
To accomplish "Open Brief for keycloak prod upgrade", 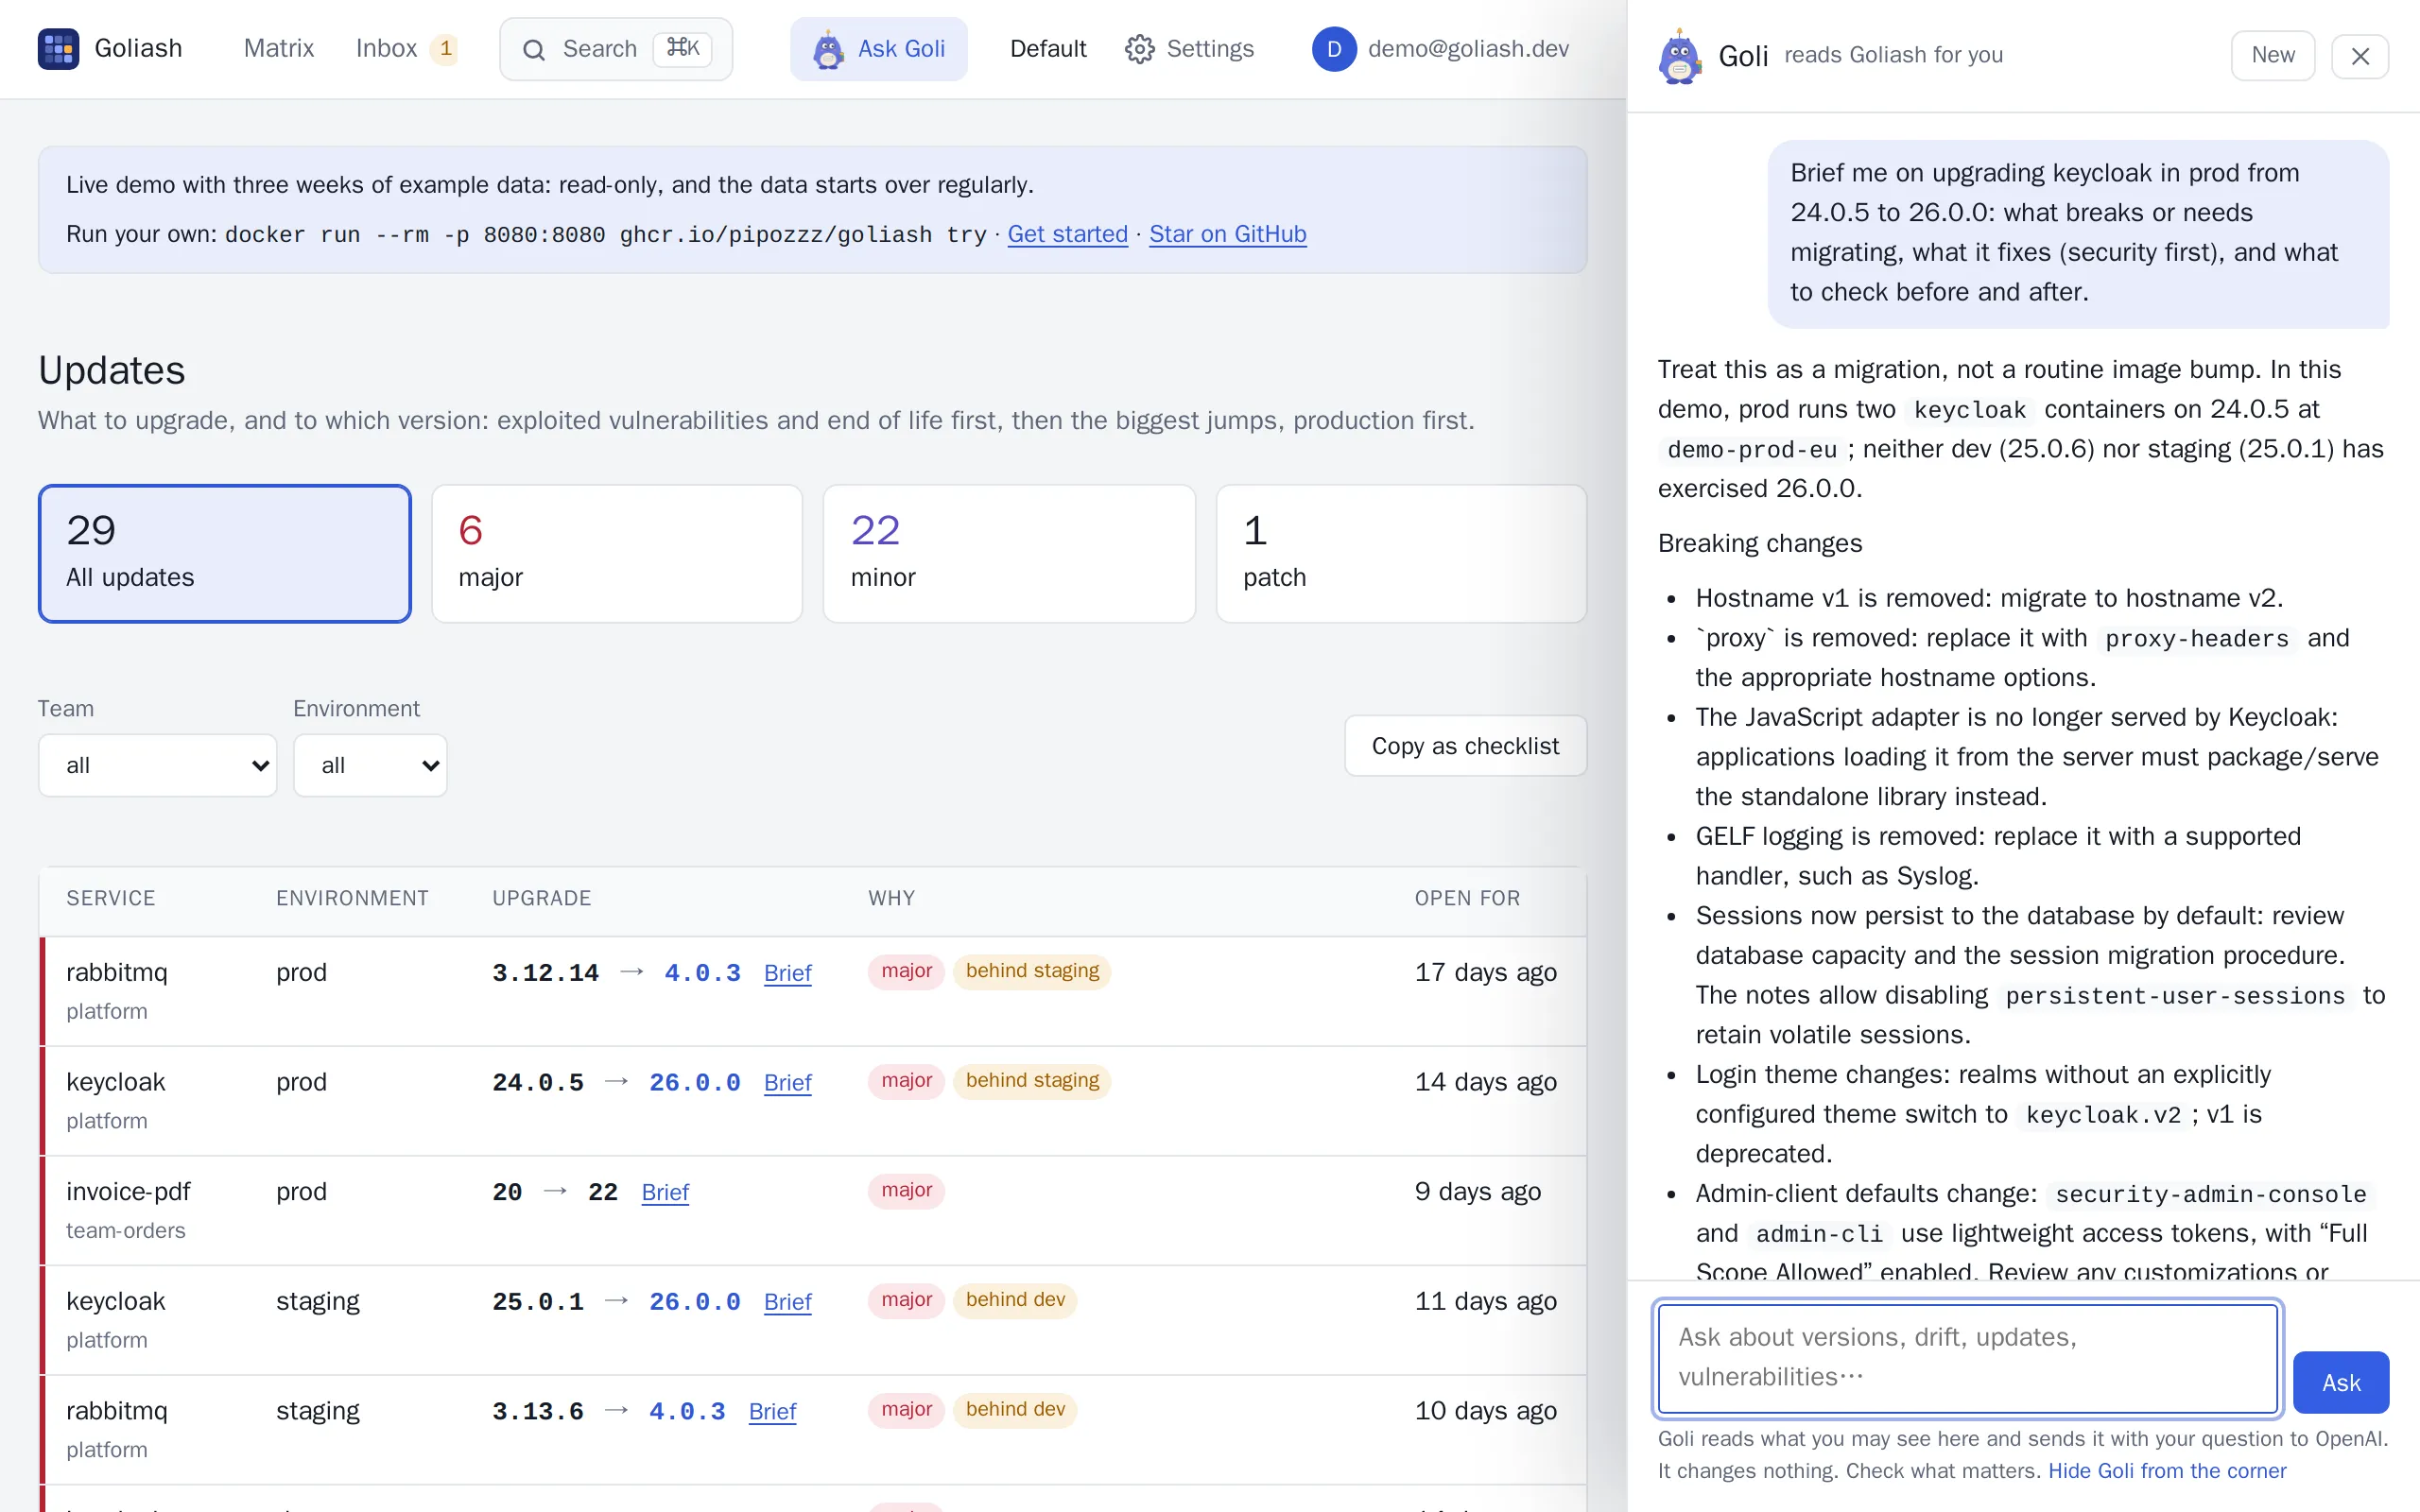I will 787,1083.
